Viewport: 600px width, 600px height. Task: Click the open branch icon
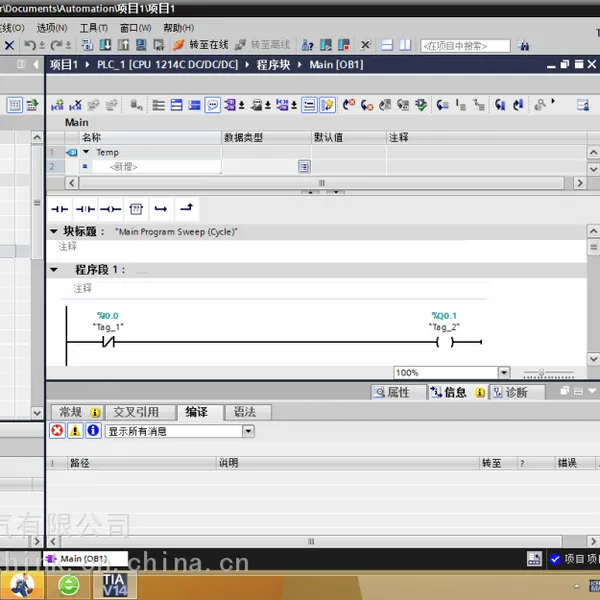point(161,209)
